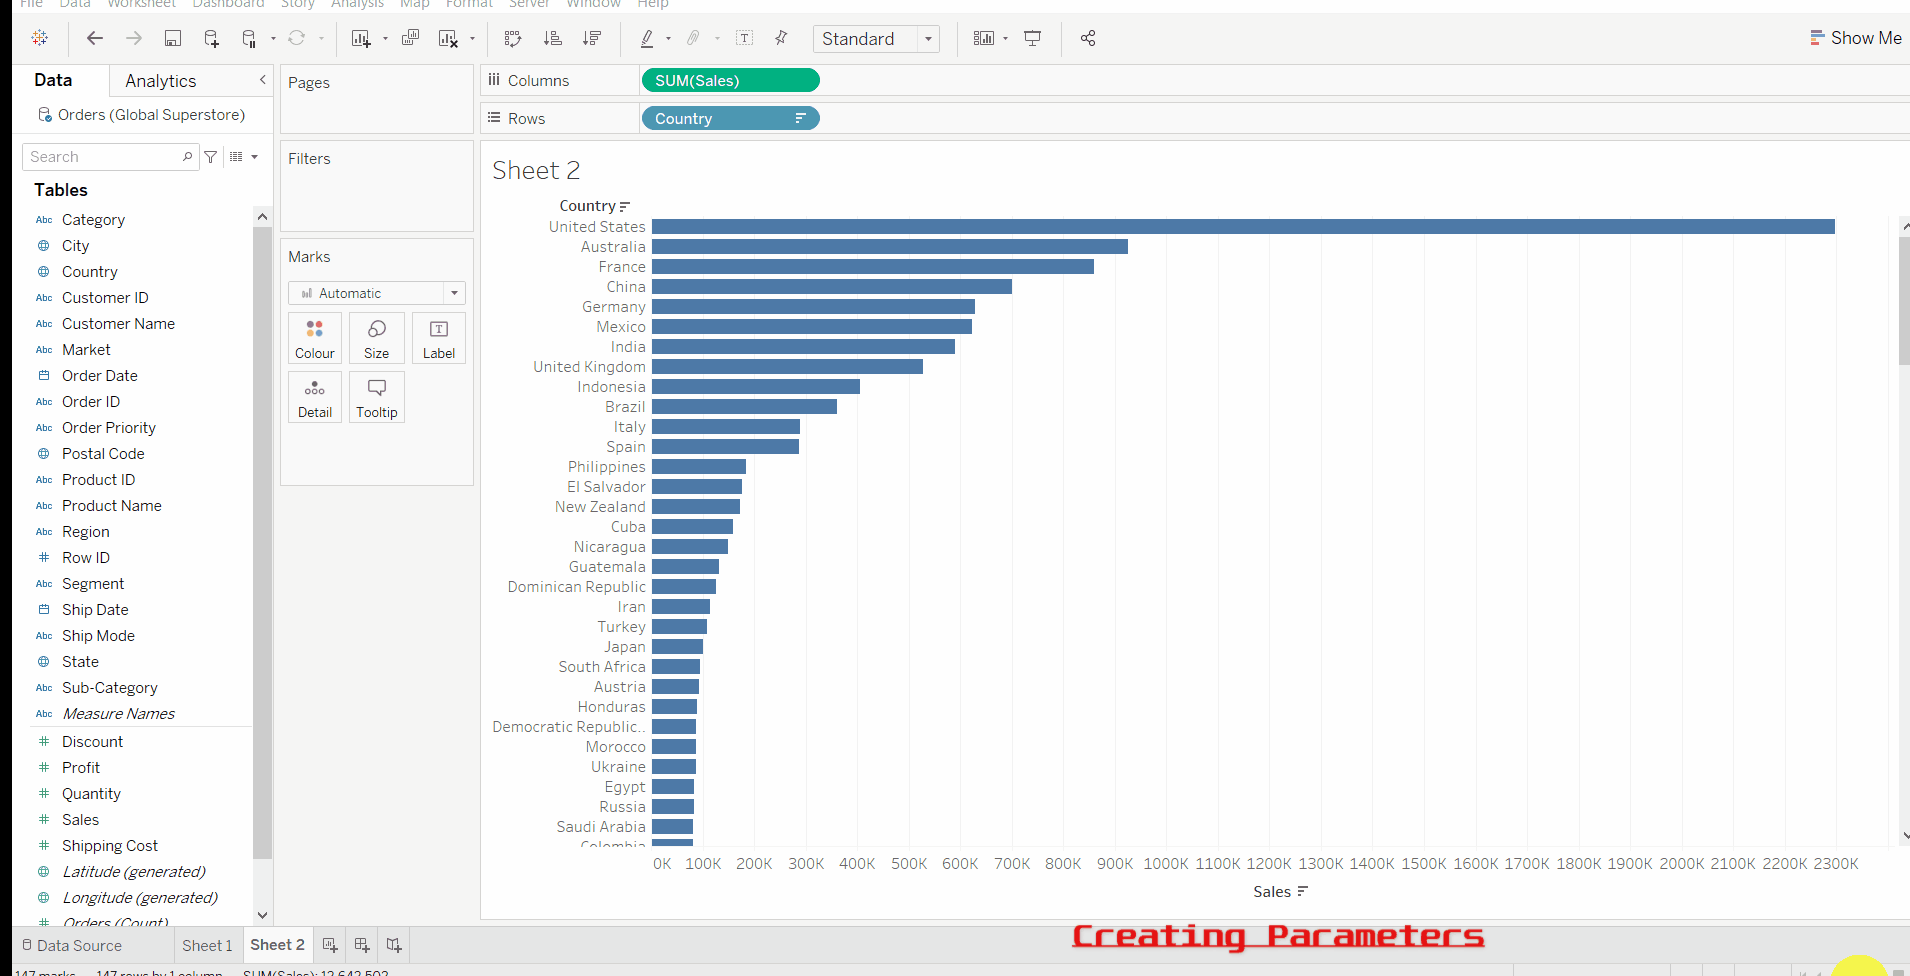Toggle Pause Auto Updates

click(247, 38)
